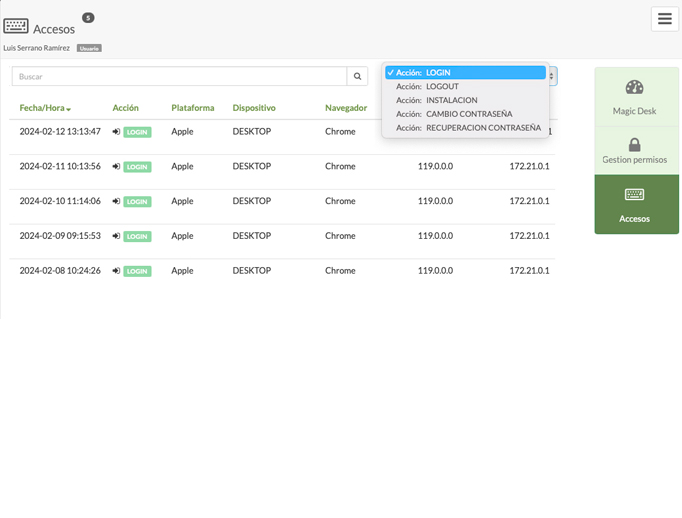Open Gestion permisos padlock item

coord(636,151)
